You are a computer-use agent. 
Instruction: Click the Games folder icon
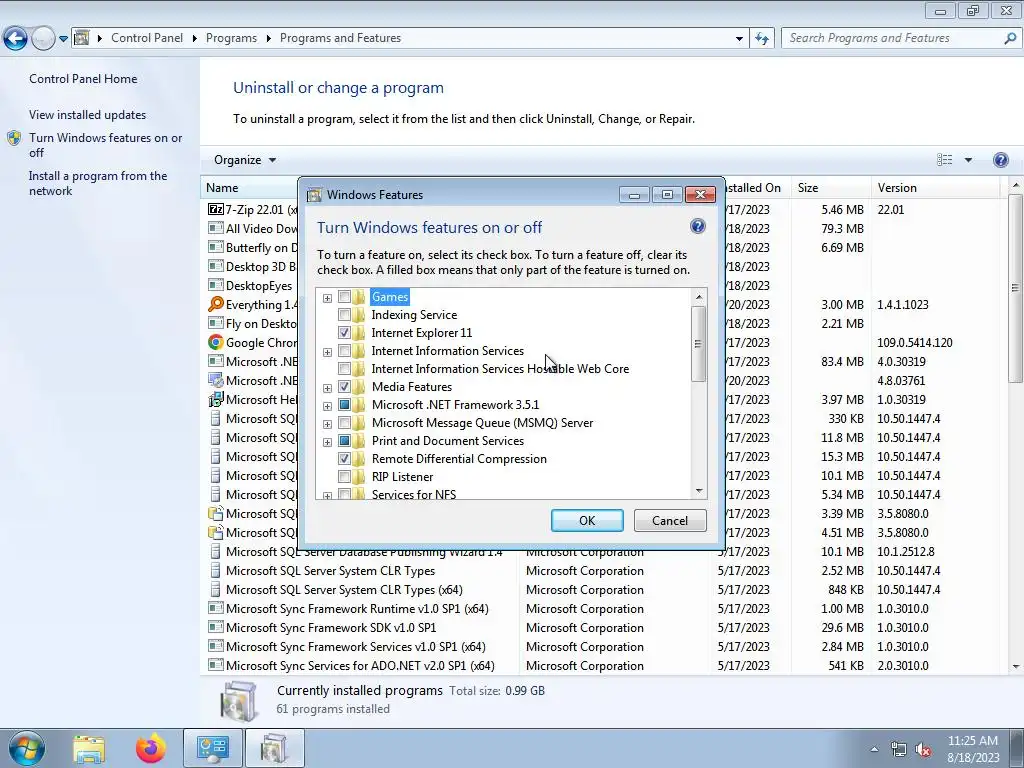coord(359,297)
